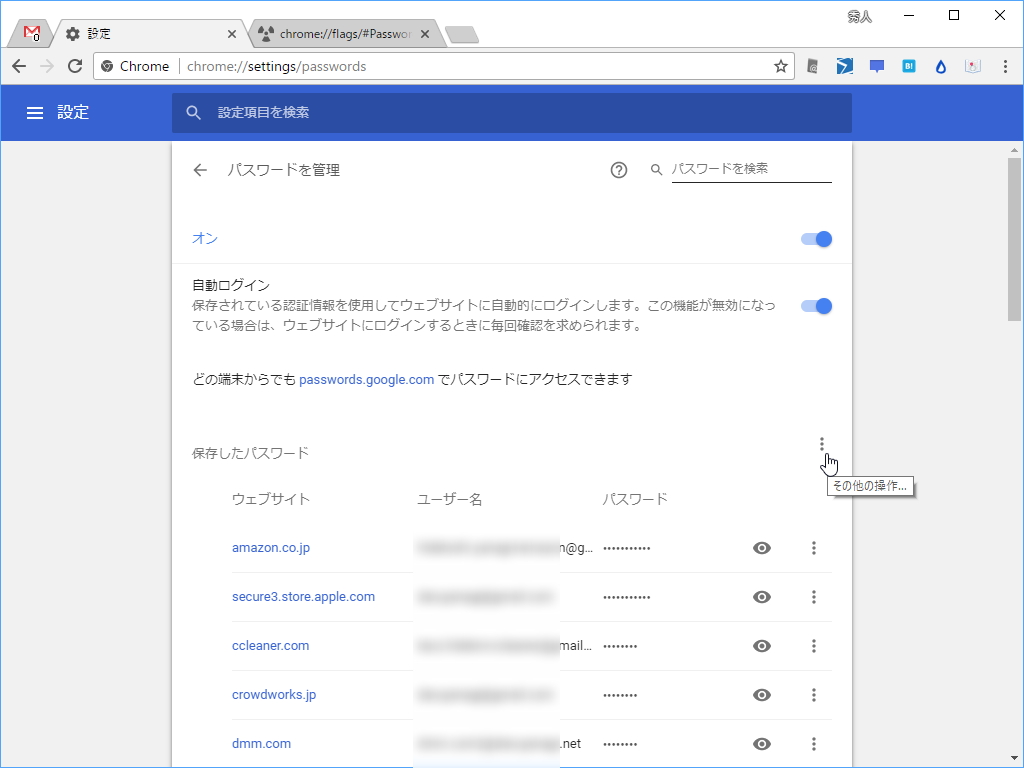Open dmm.com site link
Viewport: 1024px width, 768px height.
click(x=261, y=744)
